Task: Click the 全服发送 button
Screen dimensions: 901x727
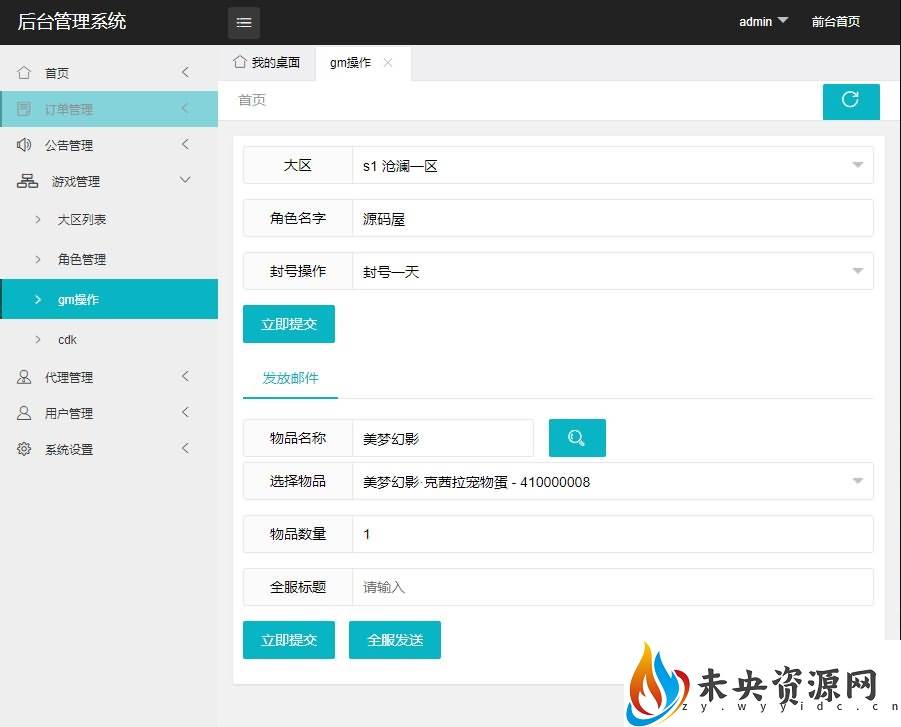Action: tap(394, 640)
